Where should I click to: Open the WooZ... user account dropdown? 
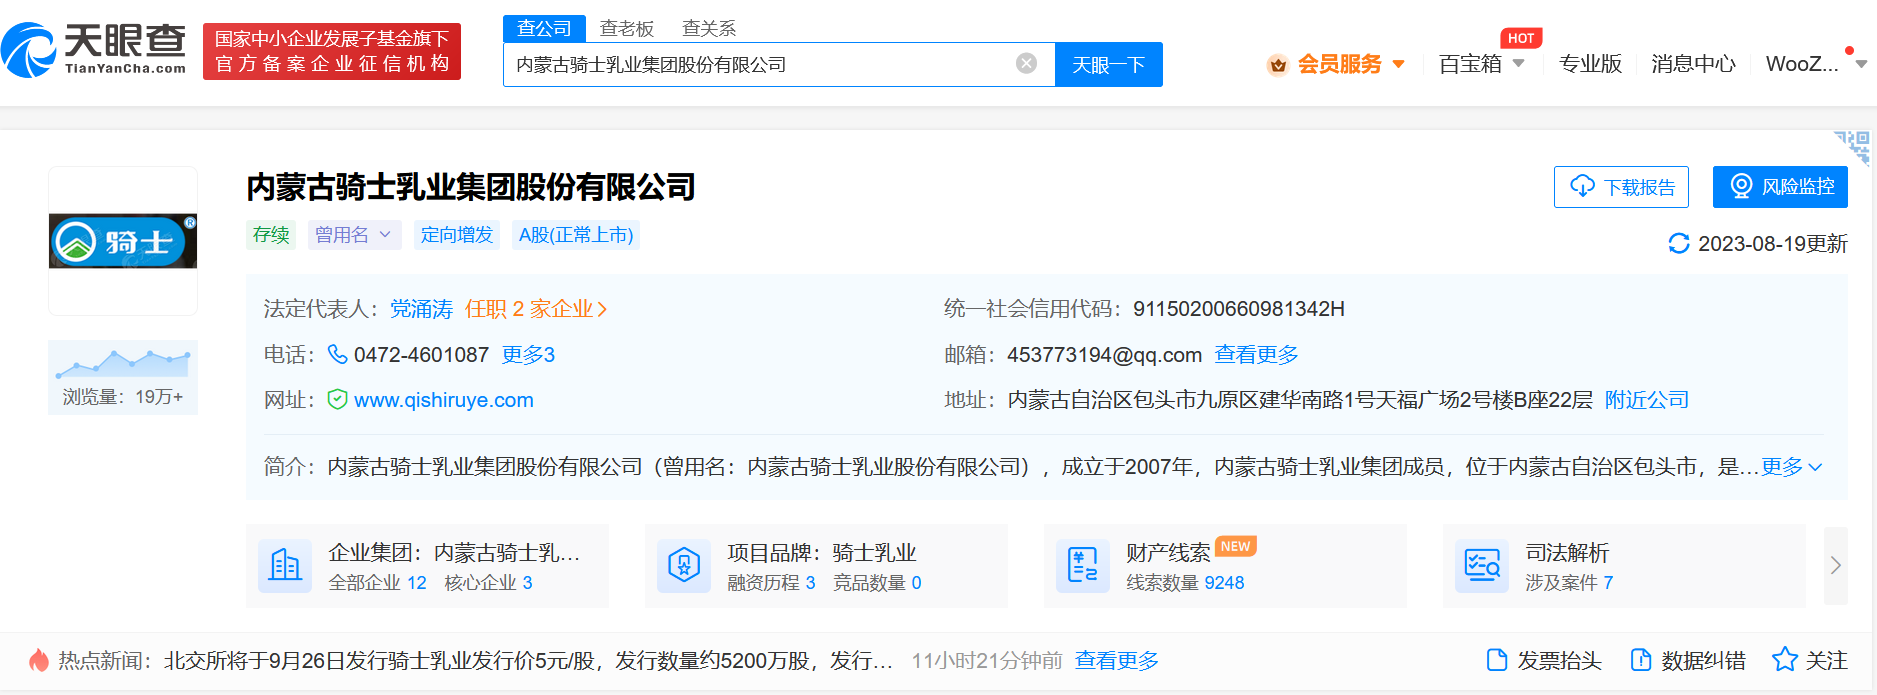click(1816, 64)
